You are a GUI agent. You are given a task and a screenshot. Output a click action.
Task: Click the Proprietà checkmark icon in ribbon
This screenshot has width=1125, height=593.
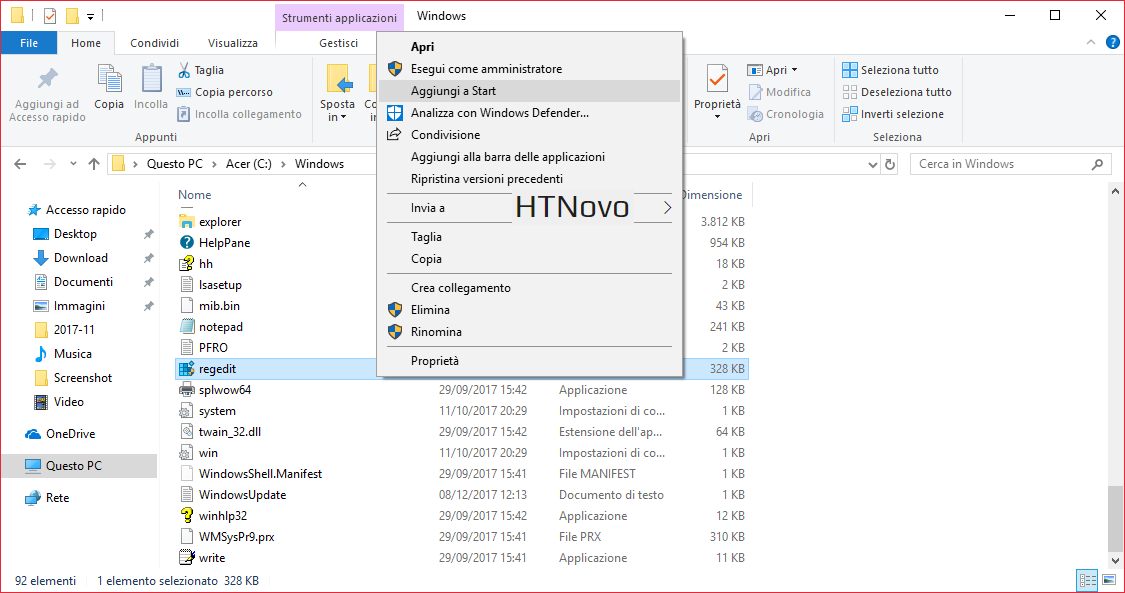click(717, 79)
